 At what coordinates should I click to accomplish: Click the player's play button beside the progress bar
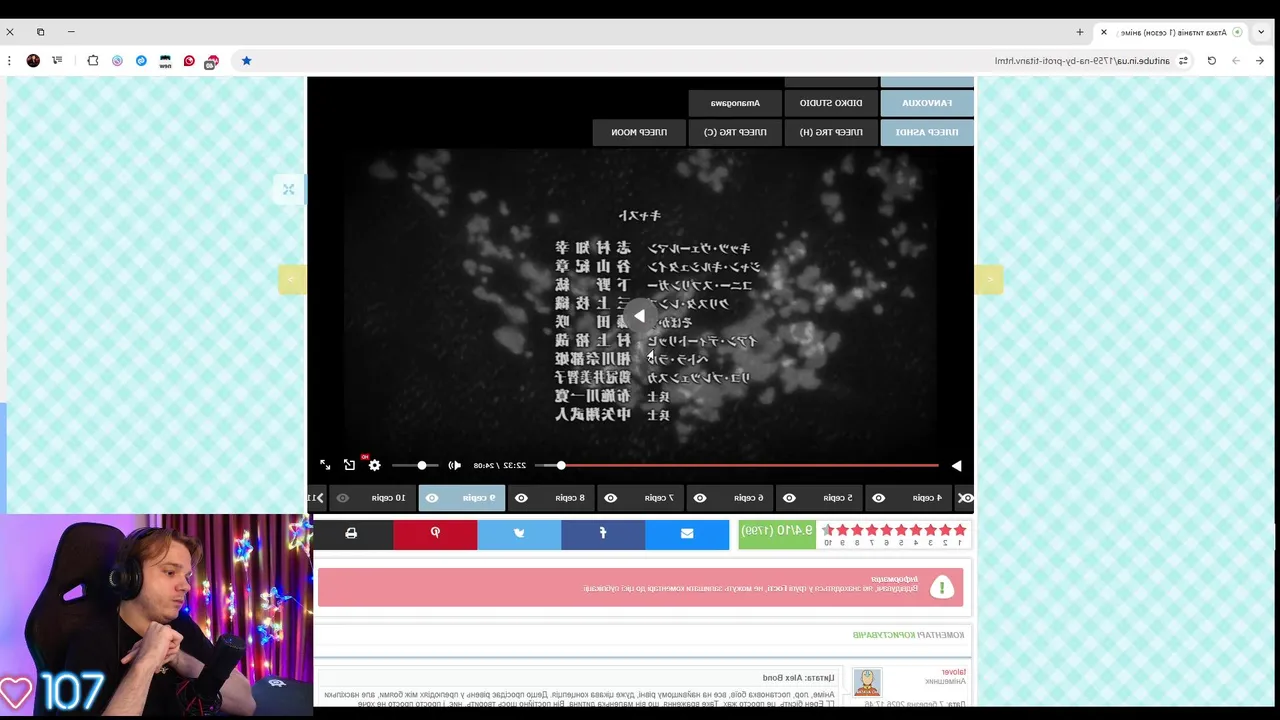(956, 466)
